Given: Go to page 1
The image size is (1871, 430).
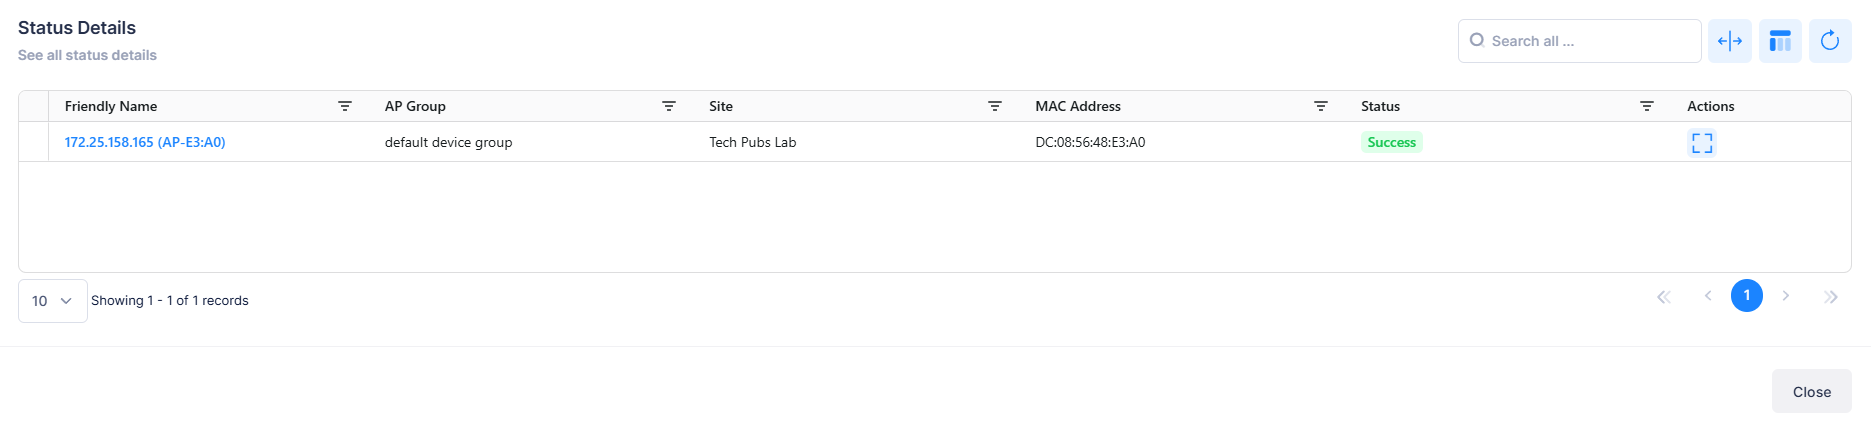Looking at the screenshot, I should click(1747, 296).
